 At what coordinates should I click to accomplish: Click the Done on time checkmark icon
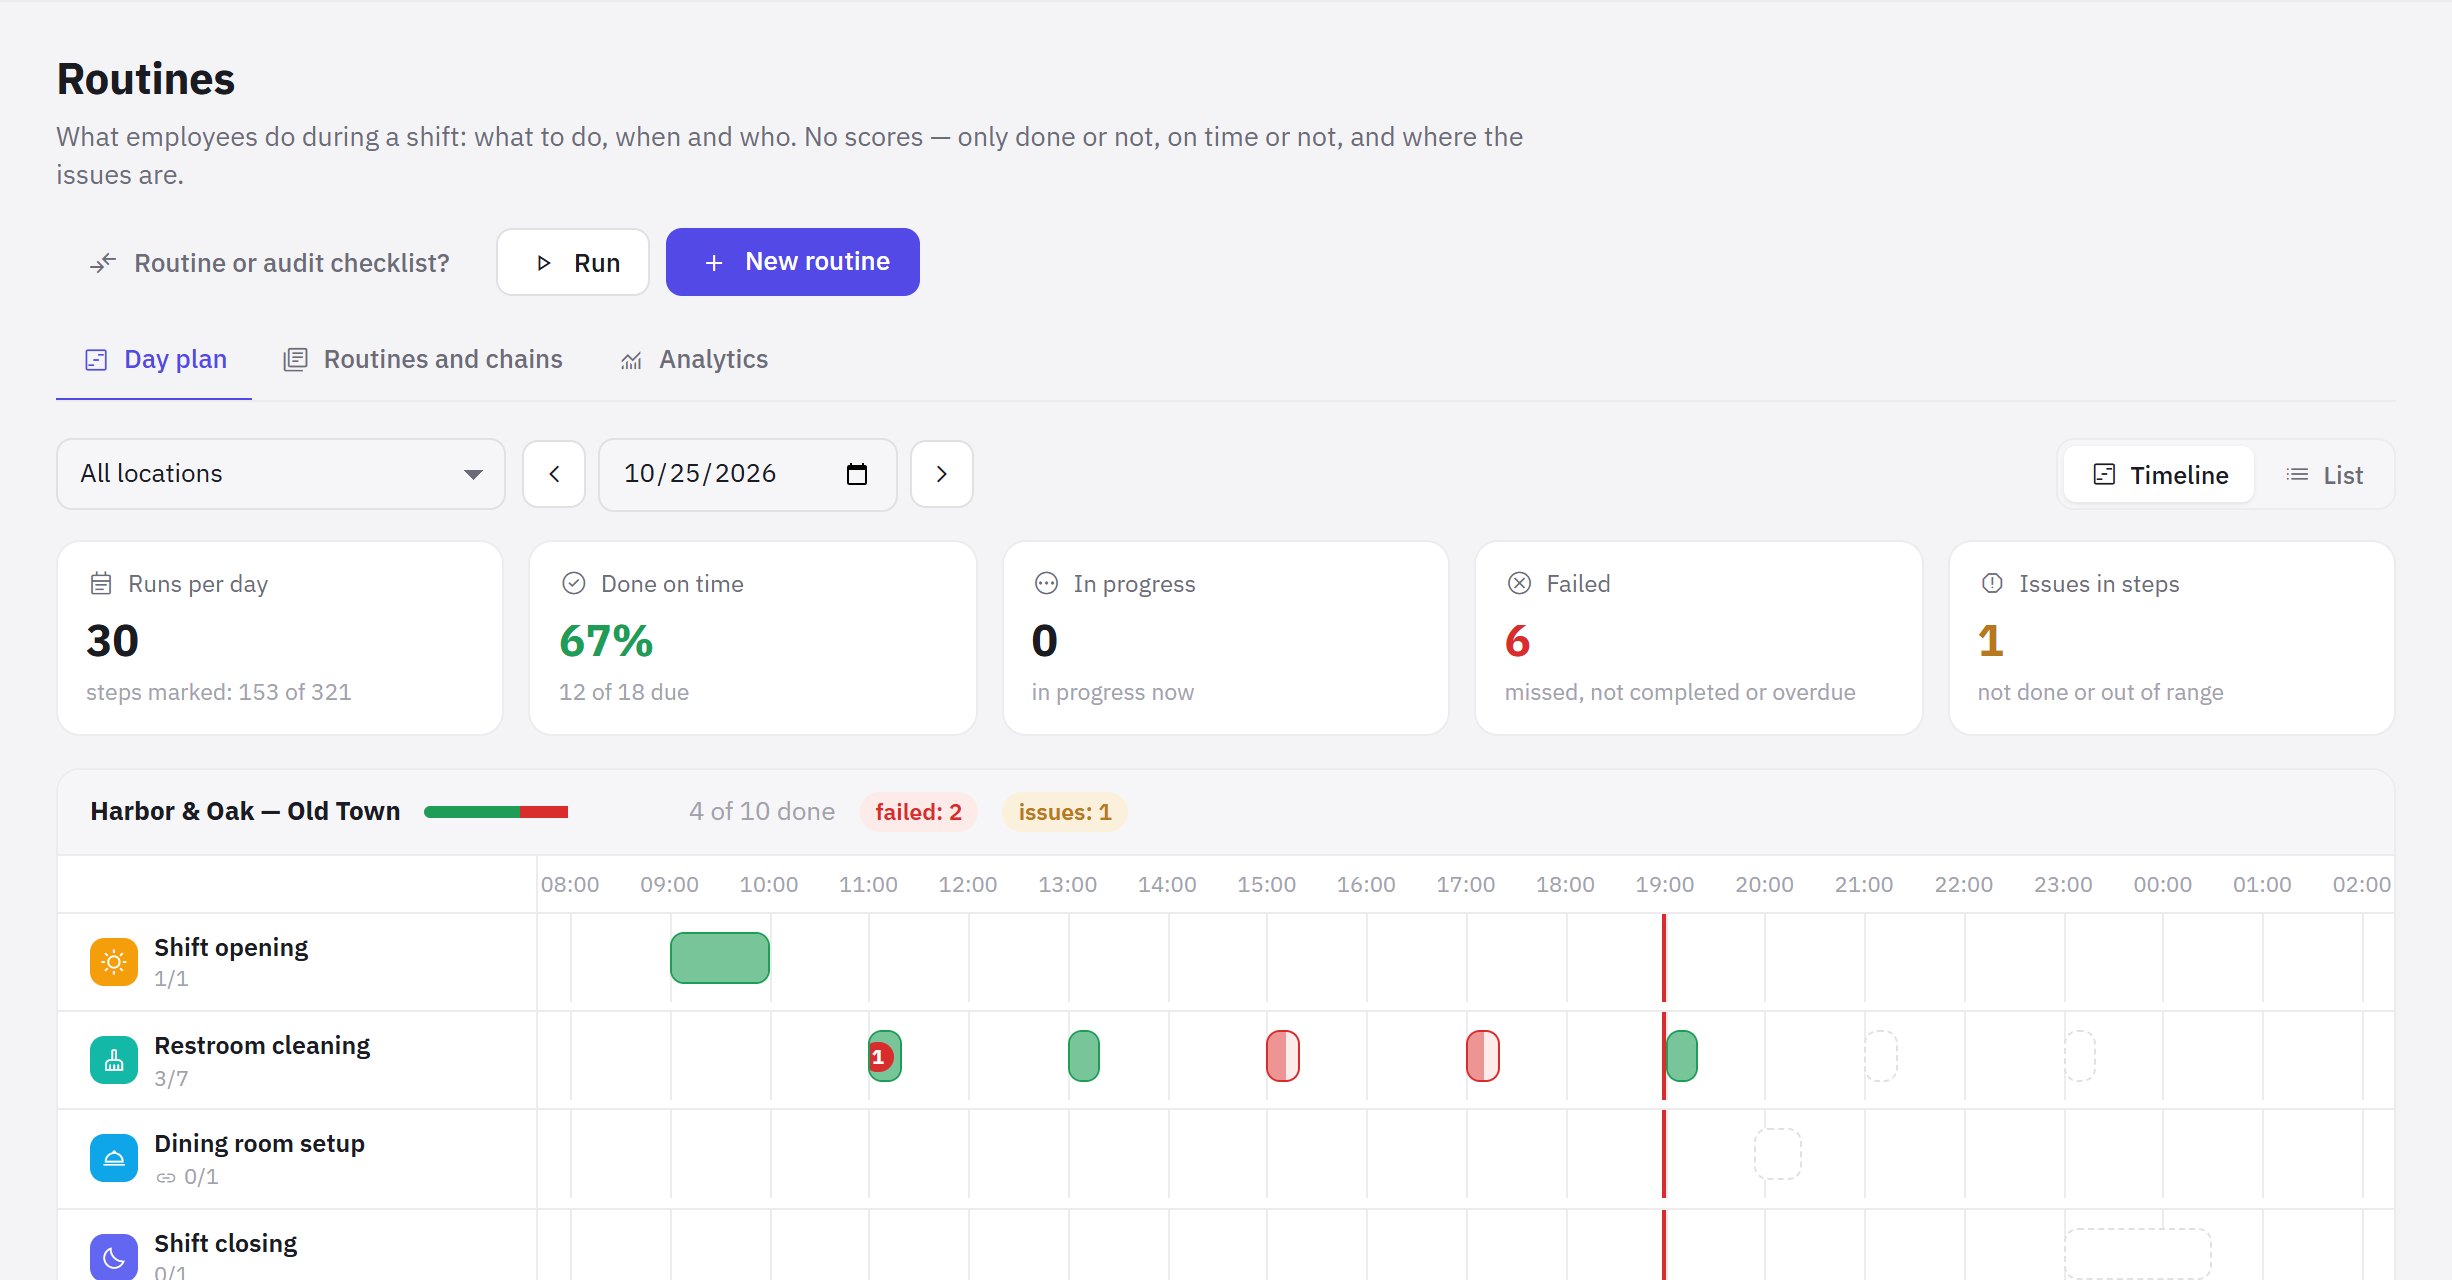click(x=573, y=583)
